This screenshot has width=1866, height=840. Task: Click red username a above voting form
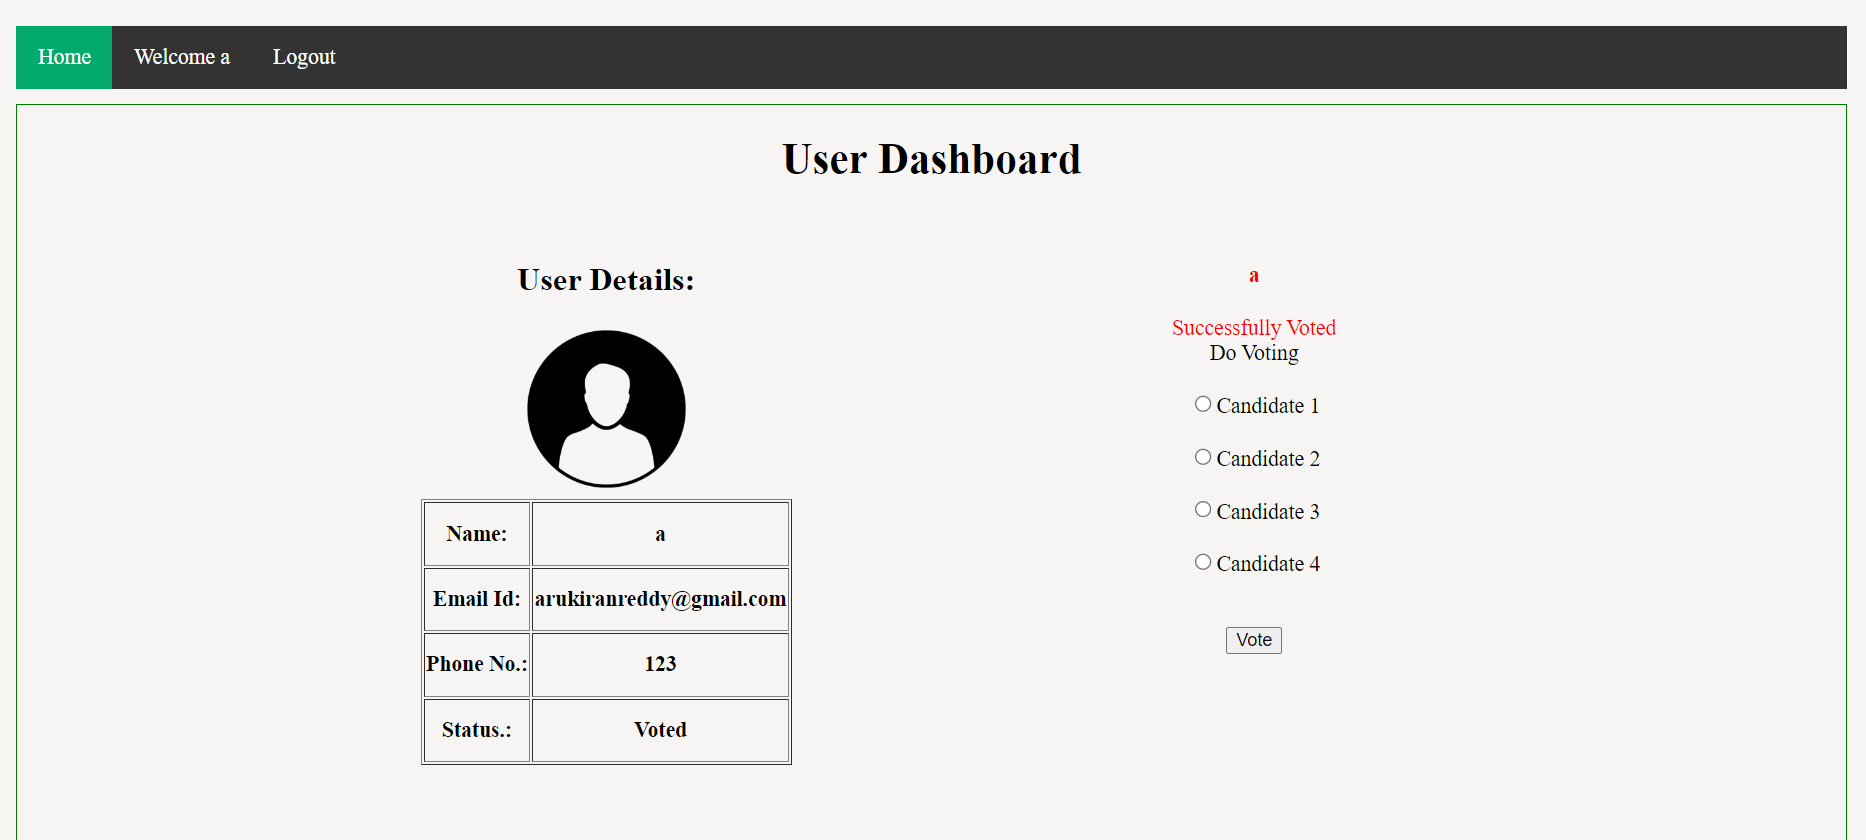coord(1254,276)
